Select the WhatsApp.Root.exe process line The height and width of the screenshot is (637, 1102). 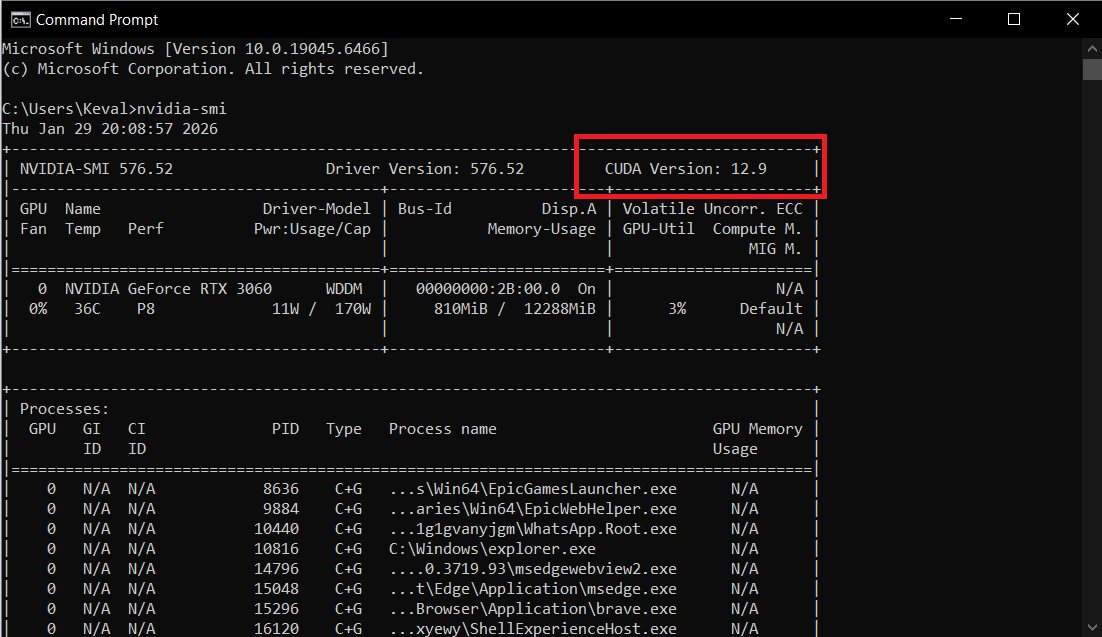point(533,528)
